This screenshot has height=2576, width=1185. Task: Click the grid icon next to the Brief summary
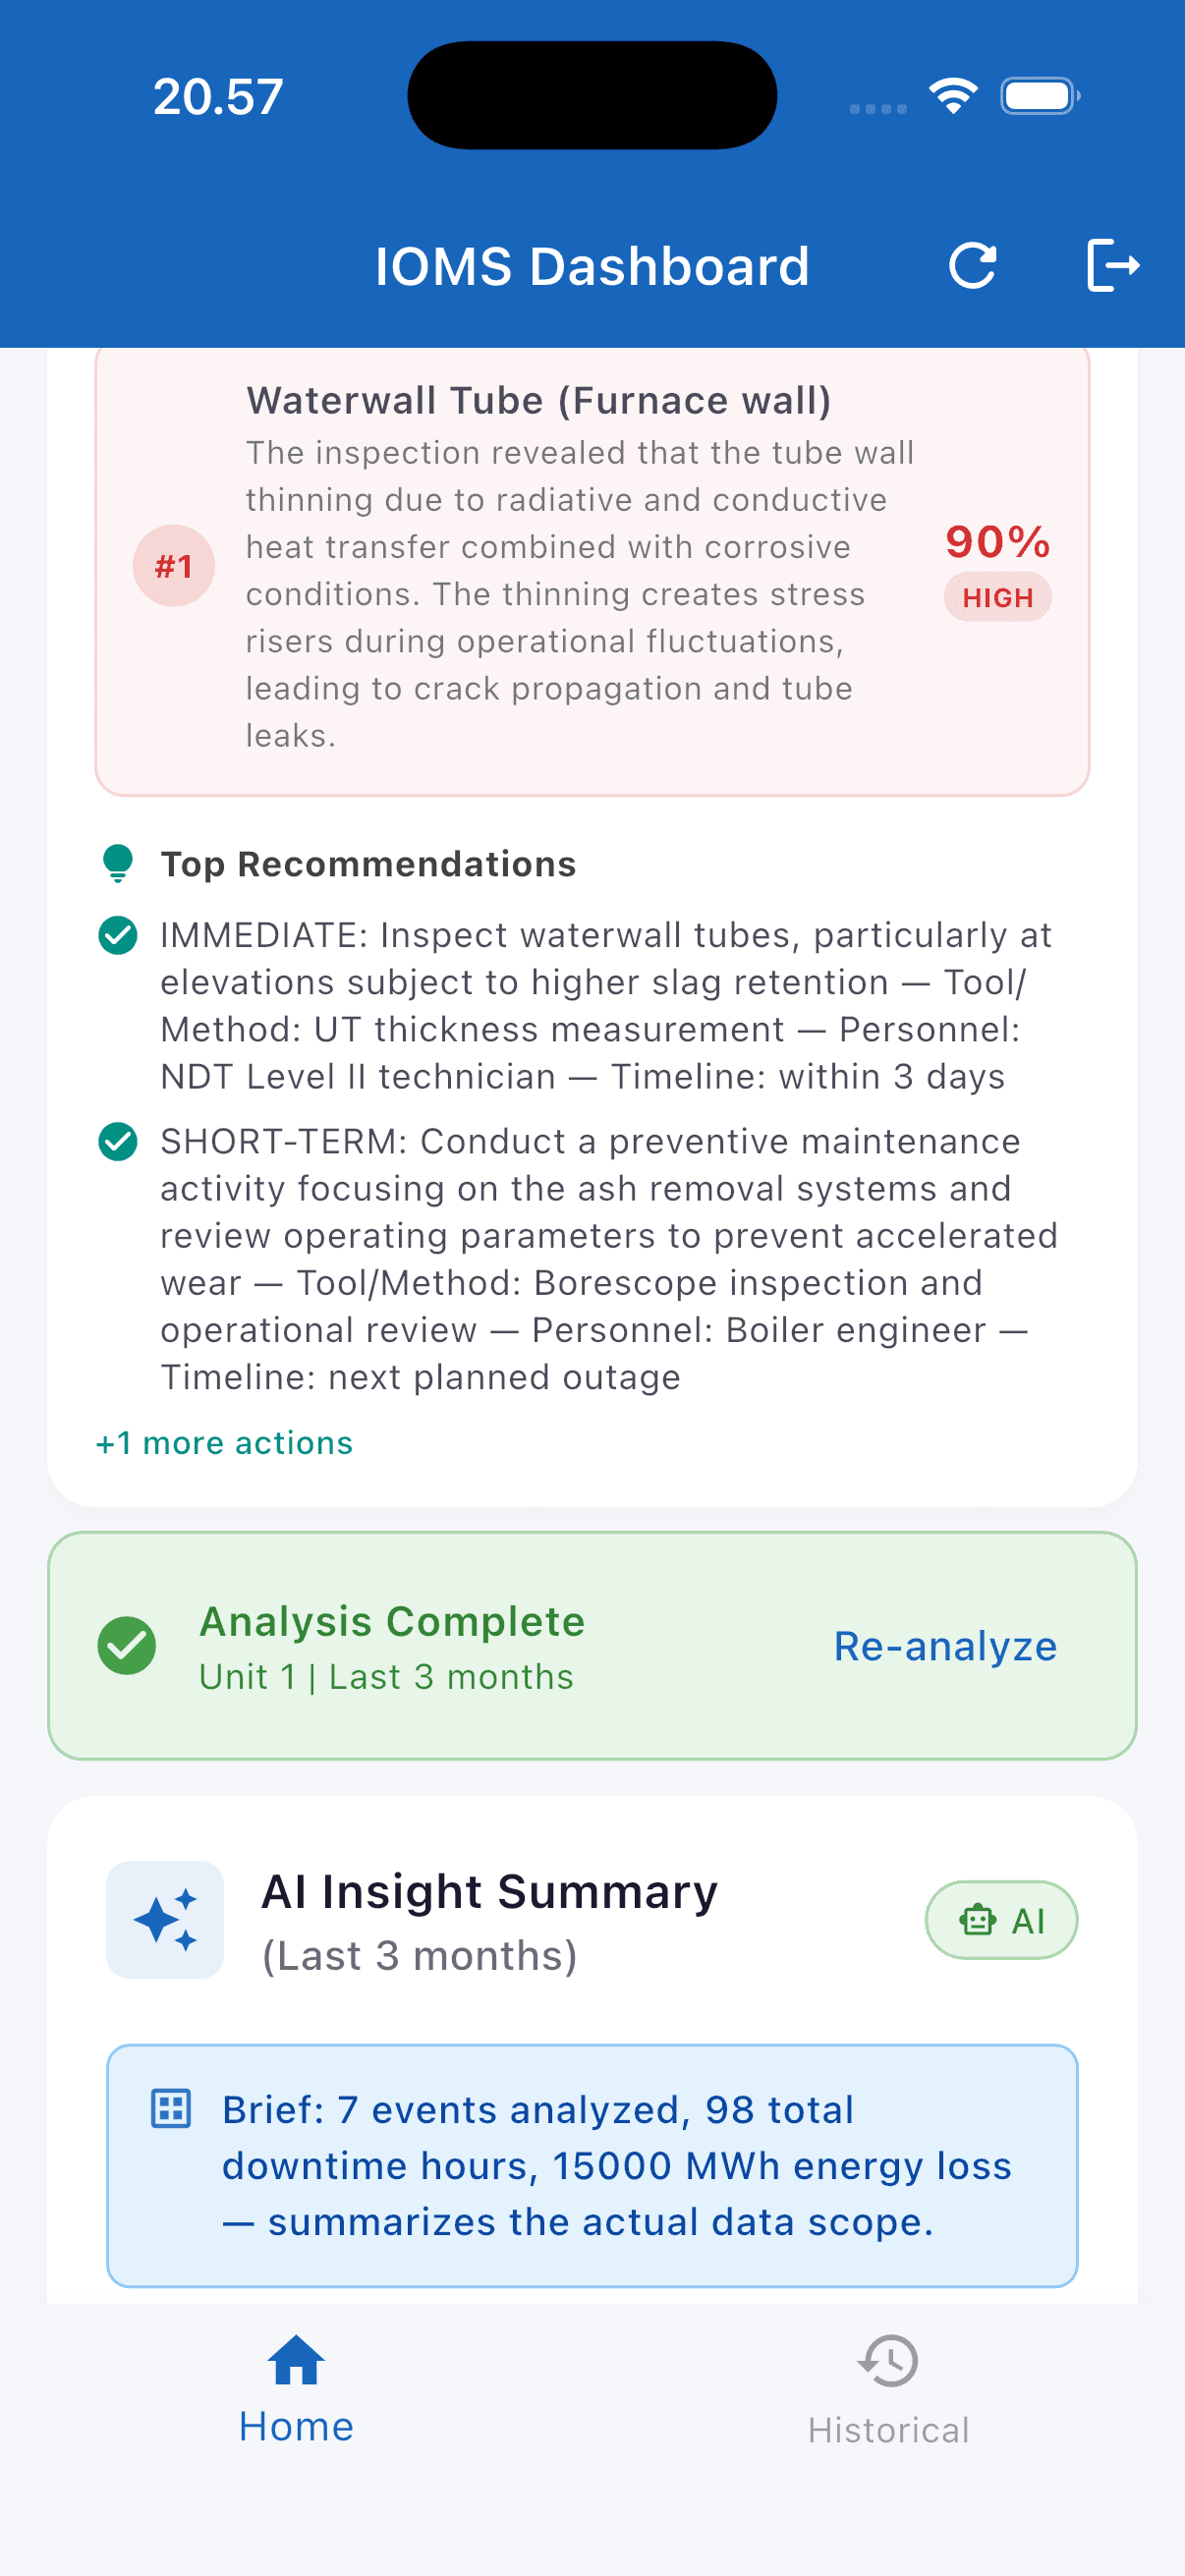(172, 2110)
